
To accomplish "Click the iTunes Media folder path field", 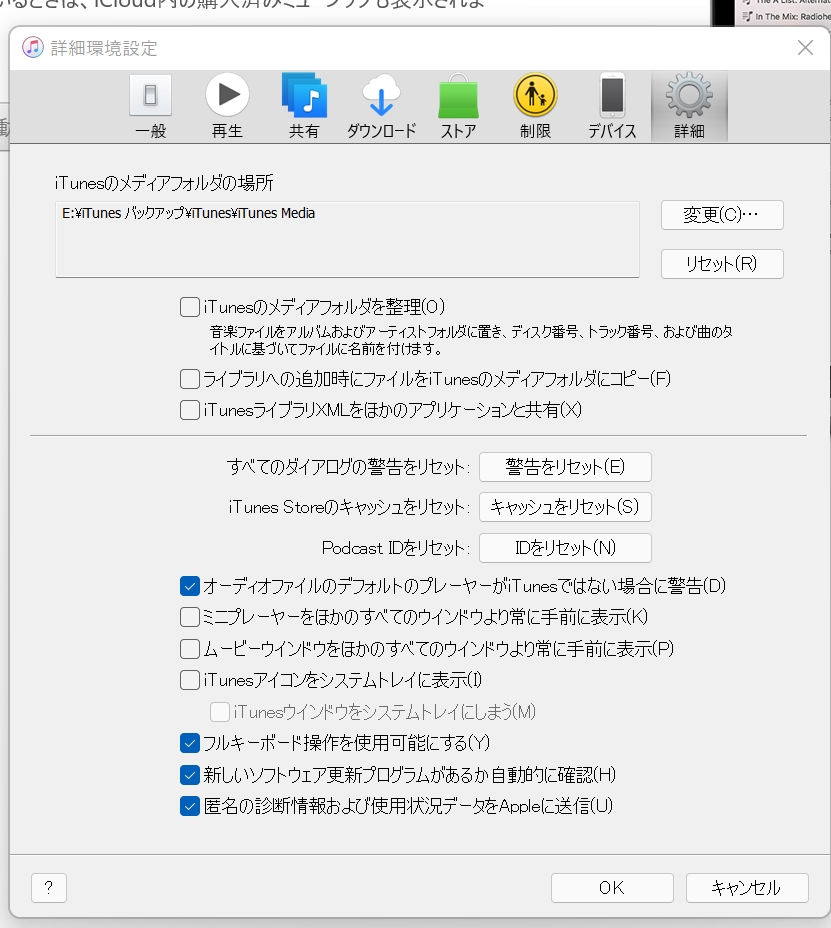I will tap(347, 239).
